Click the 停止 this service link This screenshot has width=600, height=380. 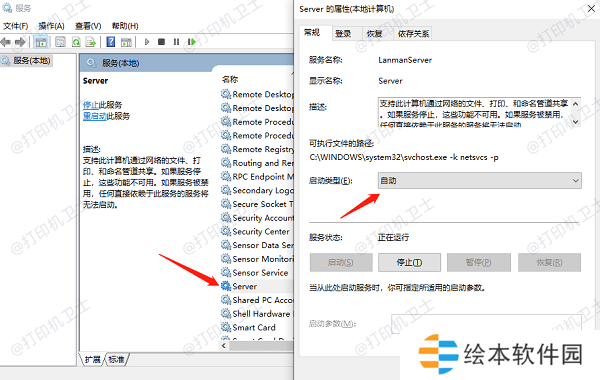[x=91, y=104]
